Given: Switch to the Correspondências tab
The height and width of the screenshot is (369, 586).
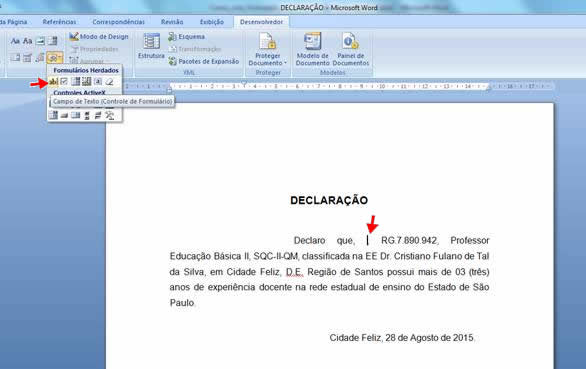Looking at the screenshot, I should click(118, 22).
